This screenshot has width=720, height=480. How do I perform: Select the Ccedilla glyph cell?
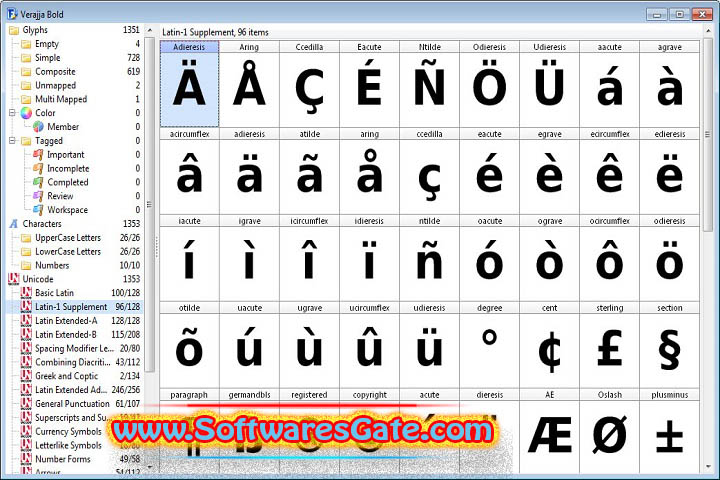coord(309,84)
